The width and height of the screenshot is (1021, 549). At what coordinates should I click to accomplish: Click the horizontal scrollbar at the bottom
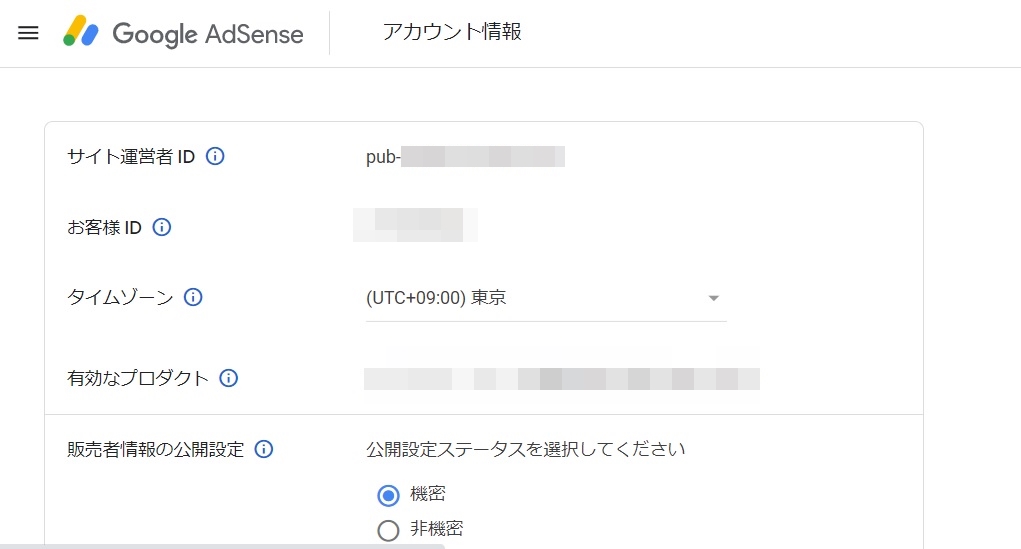[x=222, y=545]
